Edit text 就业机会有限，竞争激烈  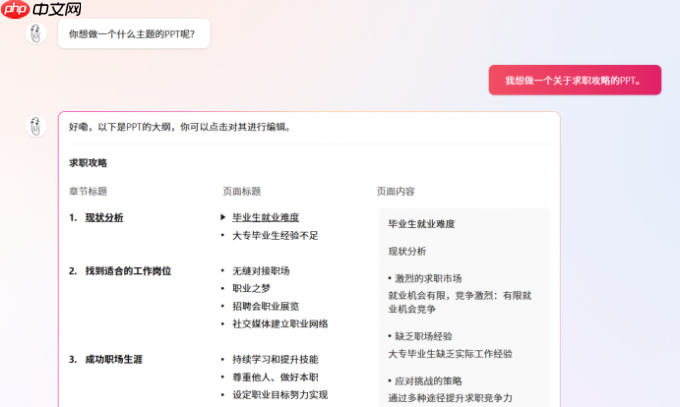459,302
